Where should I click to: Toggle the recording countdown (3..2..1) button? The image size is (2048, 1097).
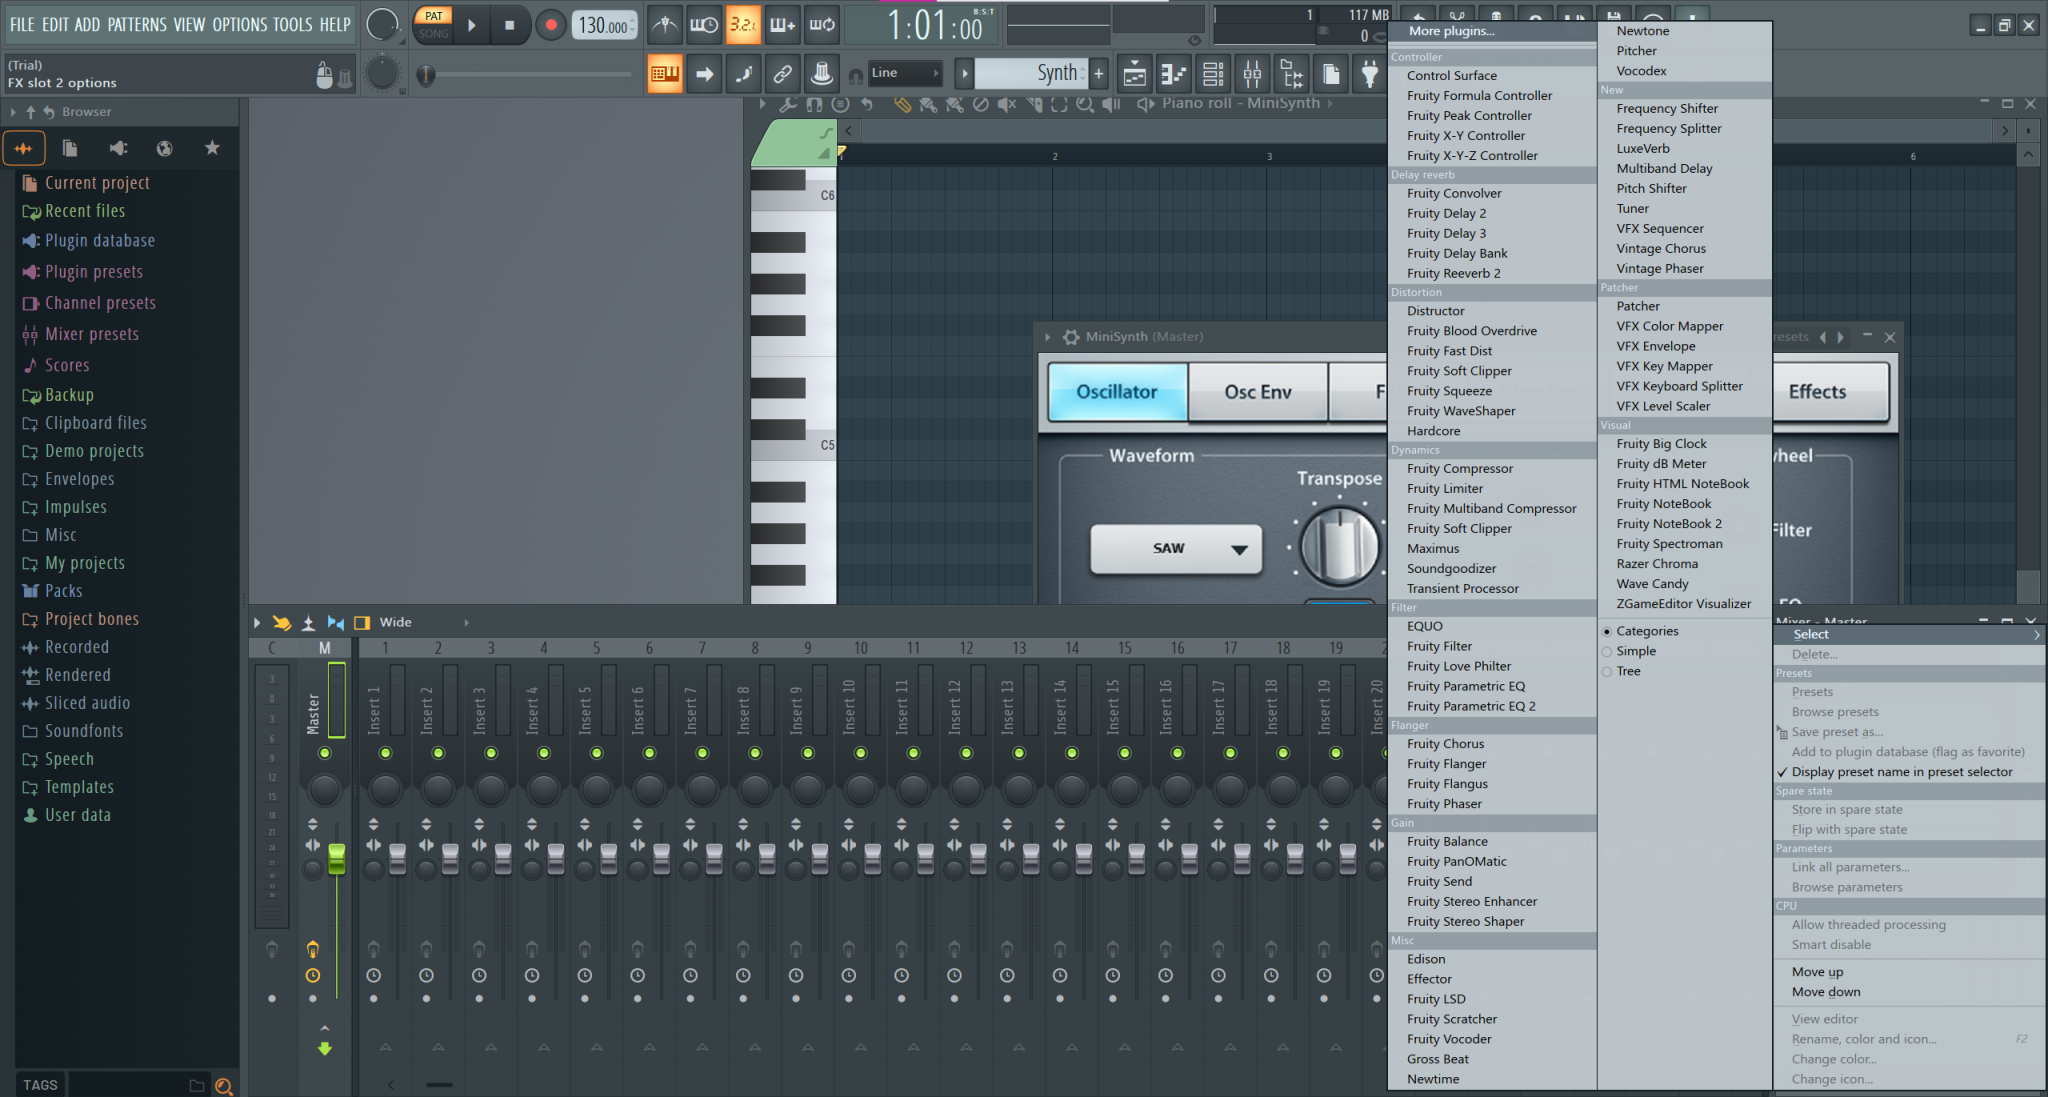click(743, 25)
